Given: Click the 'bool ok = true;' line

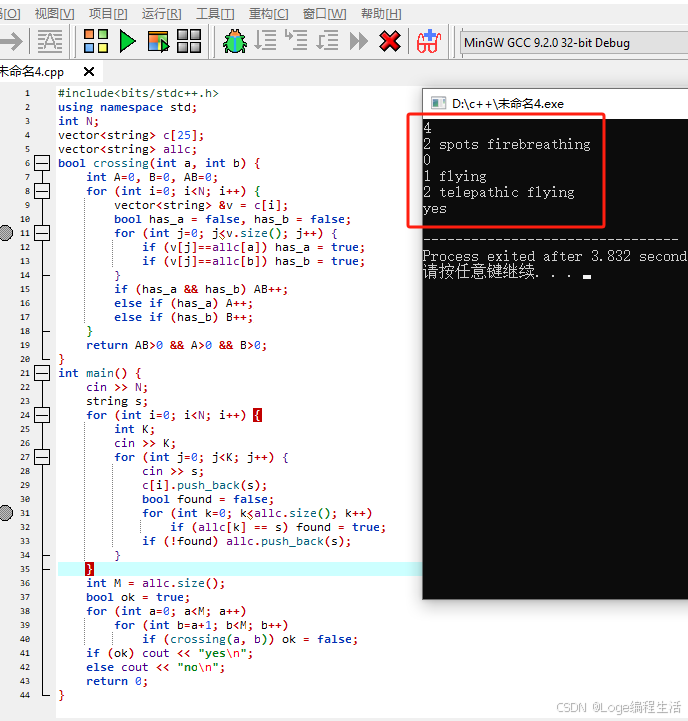Looking at the screenshot, I should 138,597.
